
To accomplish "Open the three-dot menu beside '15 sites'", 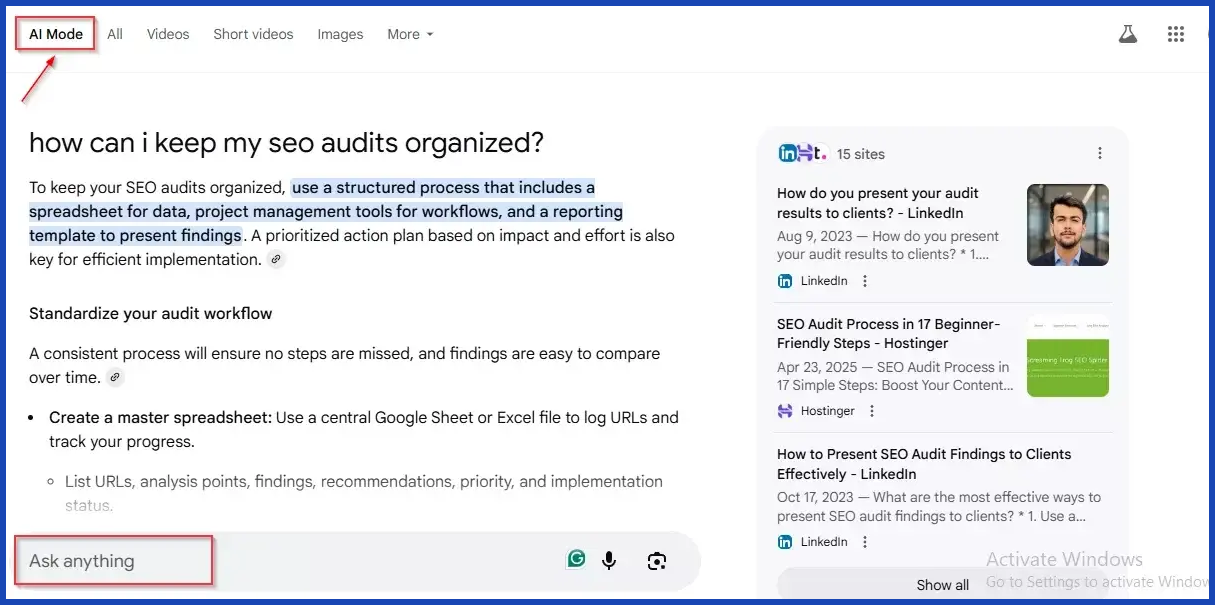I will pos(1100,154).
